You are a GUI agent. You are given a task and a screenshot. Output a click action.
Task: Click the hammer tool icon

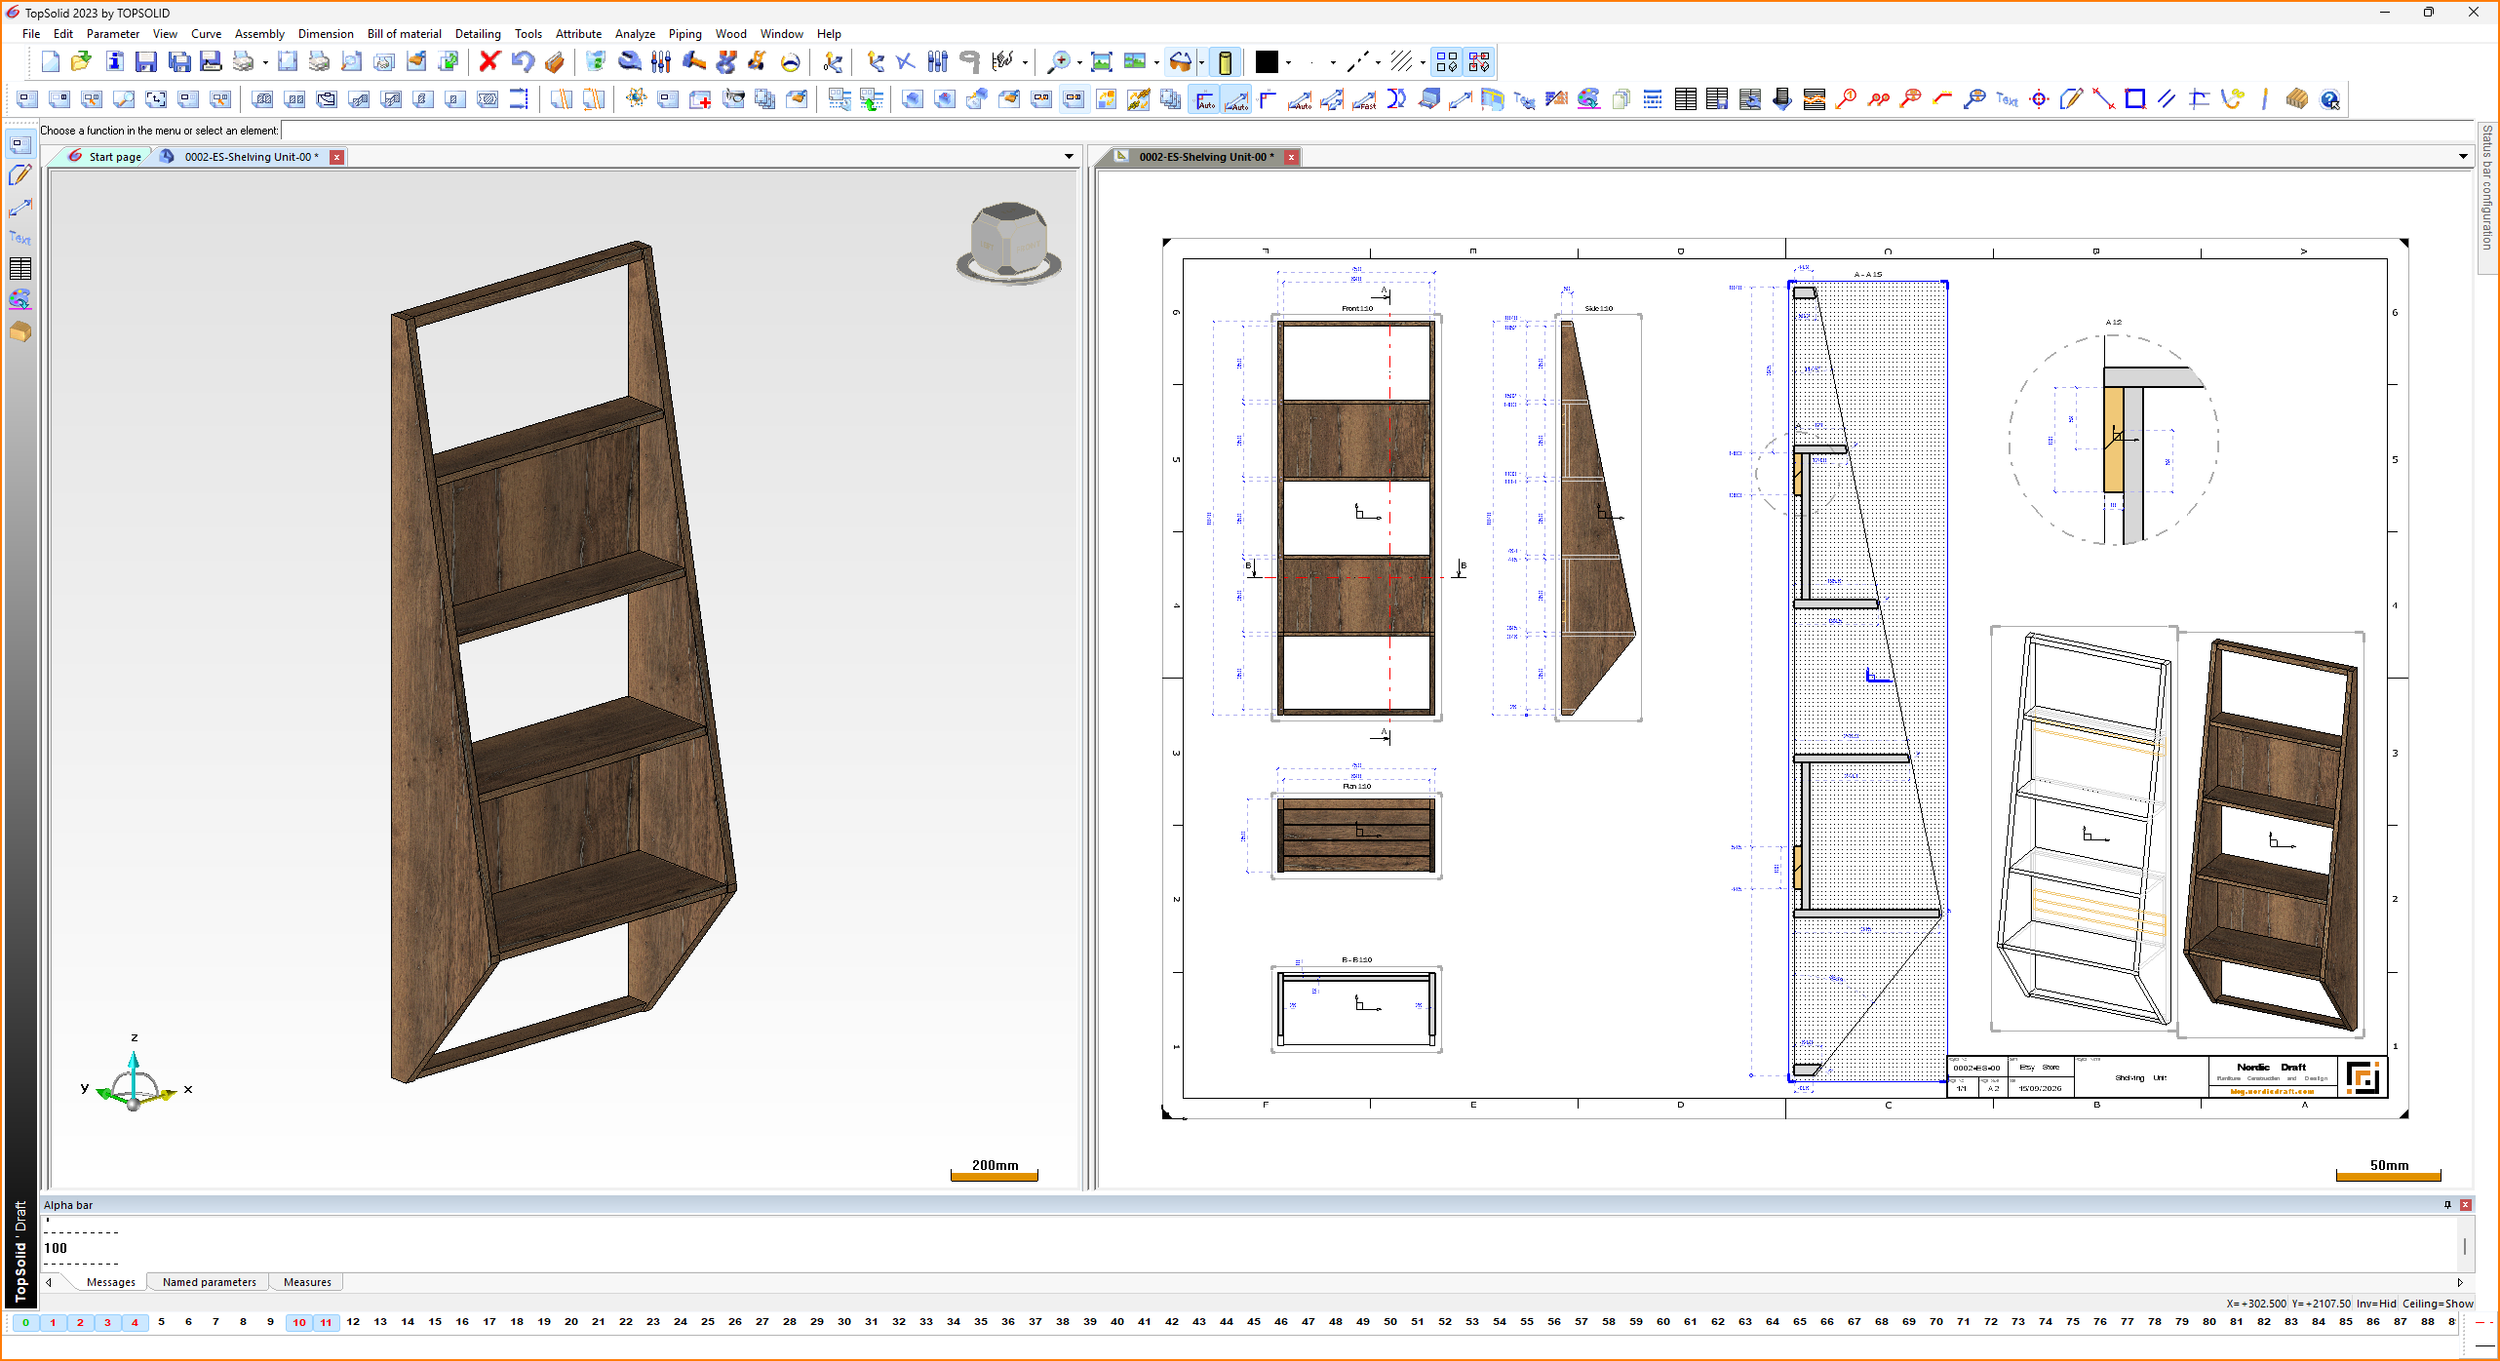[694, 62]
